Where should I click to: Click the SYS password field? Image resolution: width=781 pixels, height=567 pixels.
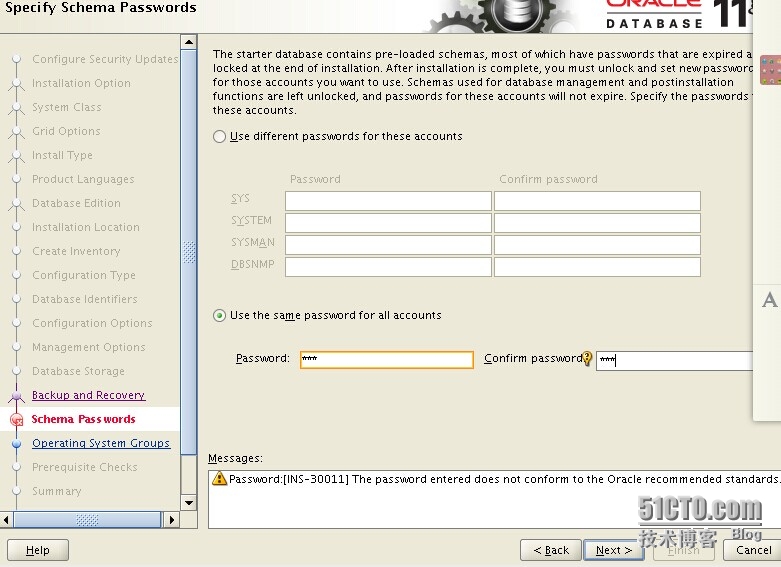pyautogui.click(x=388, y=201)
